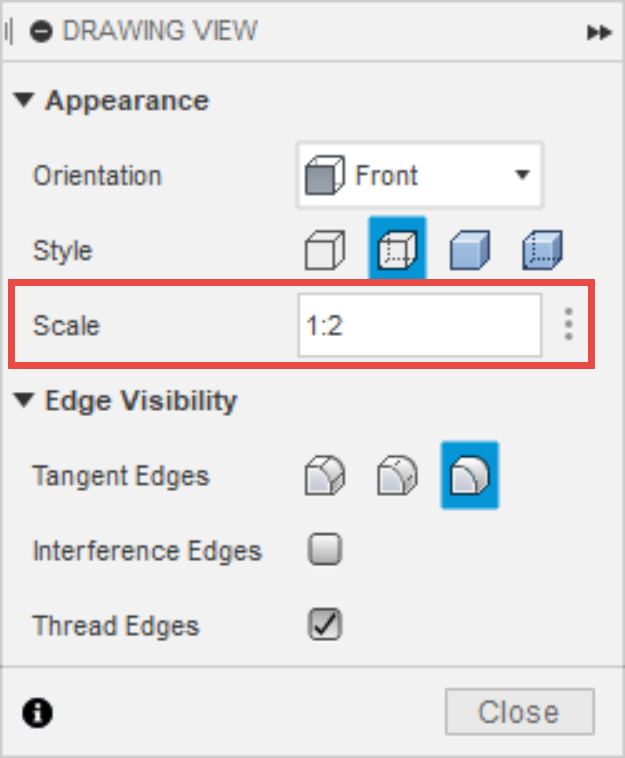Open the Scale options three-dot menu

(568, 325)
